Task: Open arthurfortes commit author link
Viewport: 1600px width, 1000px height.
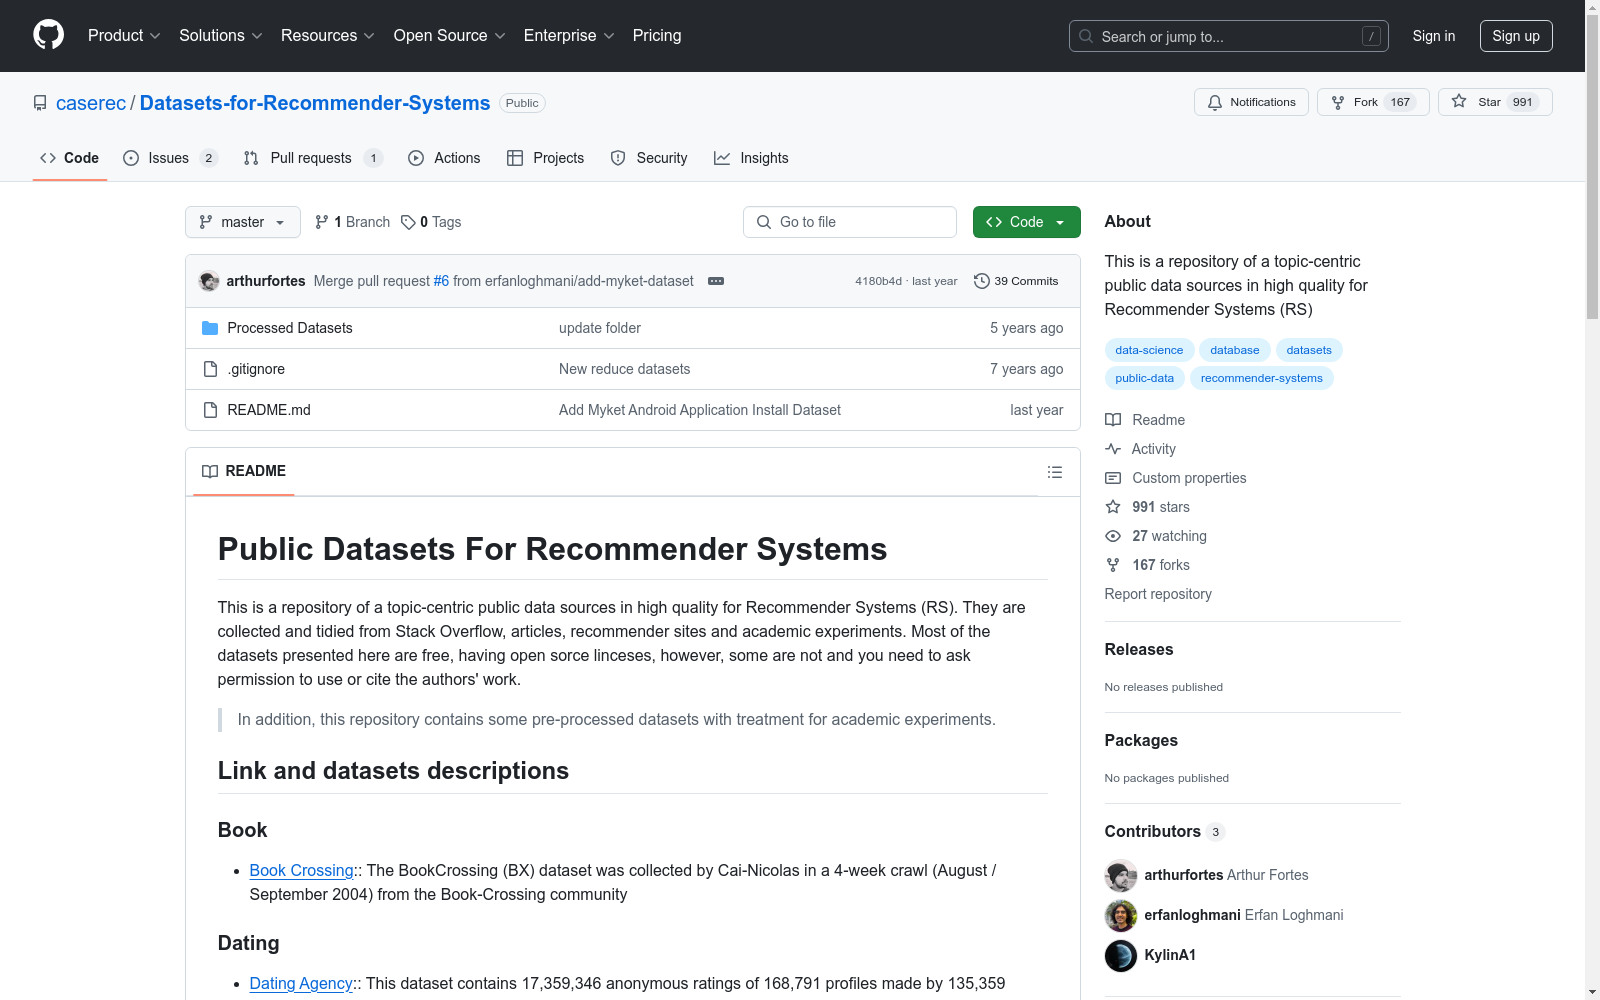Action: pos(266,281)
